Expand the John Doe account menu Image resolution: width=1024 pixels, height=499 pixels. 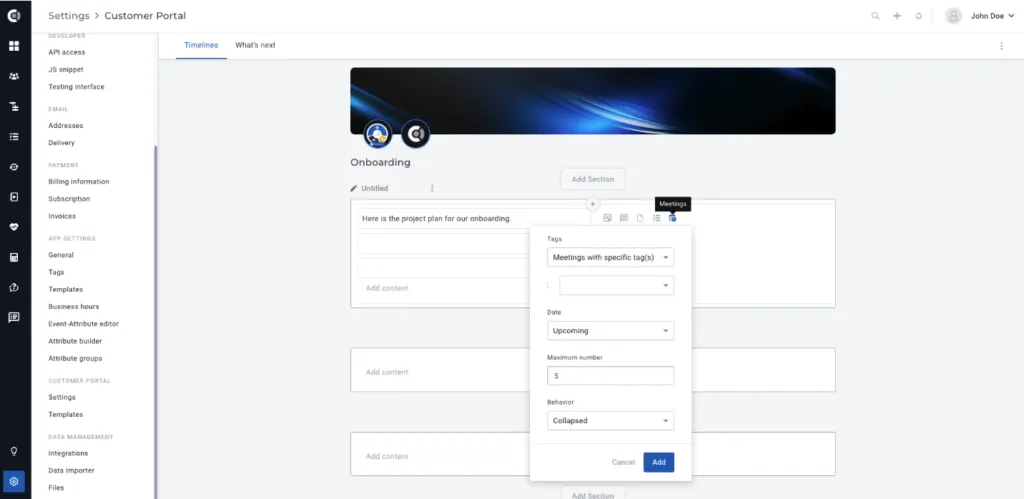(992, 16)
